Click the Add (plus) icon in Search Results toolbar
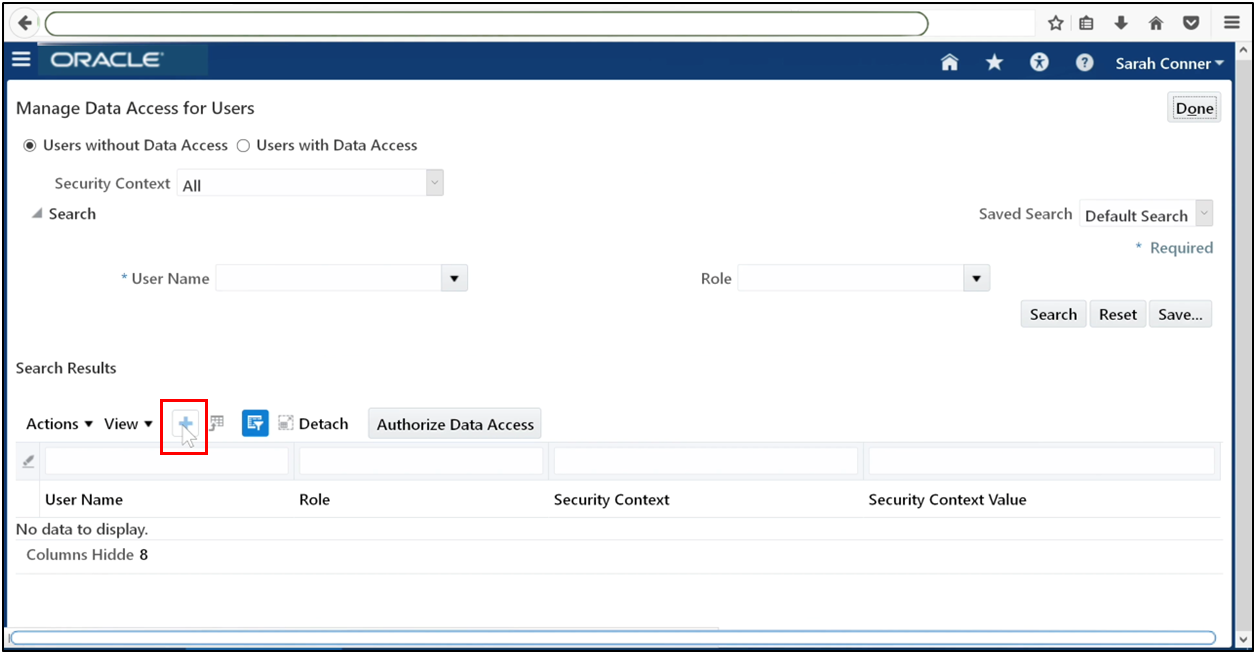This screenshot has height=656, width=1256. click(x=184, y=423)
